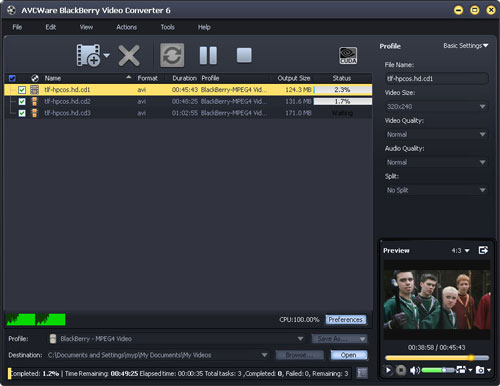Click the preview video thumbnail

(x=437, y=300)
